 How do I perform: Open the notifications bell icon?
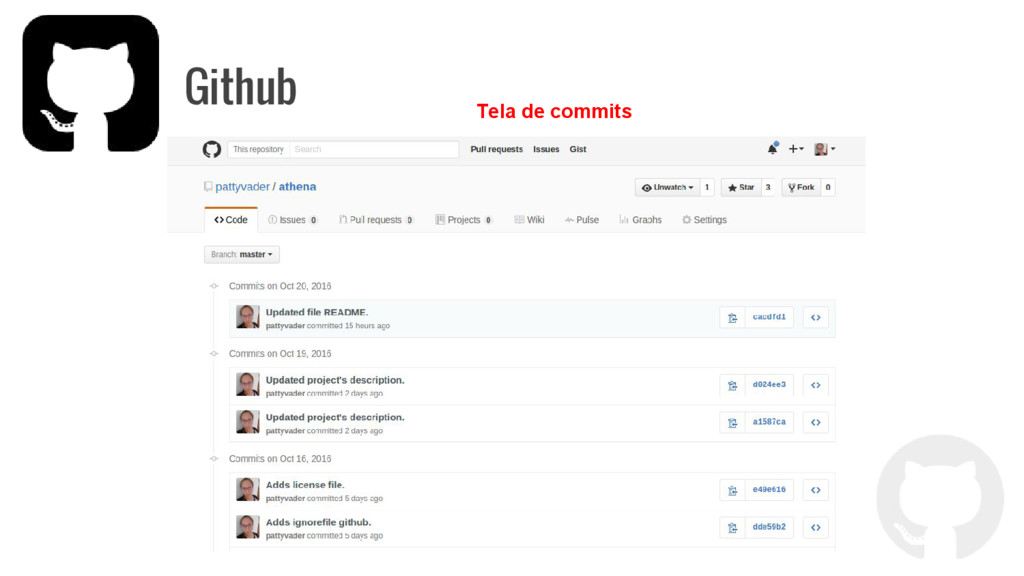773,148
